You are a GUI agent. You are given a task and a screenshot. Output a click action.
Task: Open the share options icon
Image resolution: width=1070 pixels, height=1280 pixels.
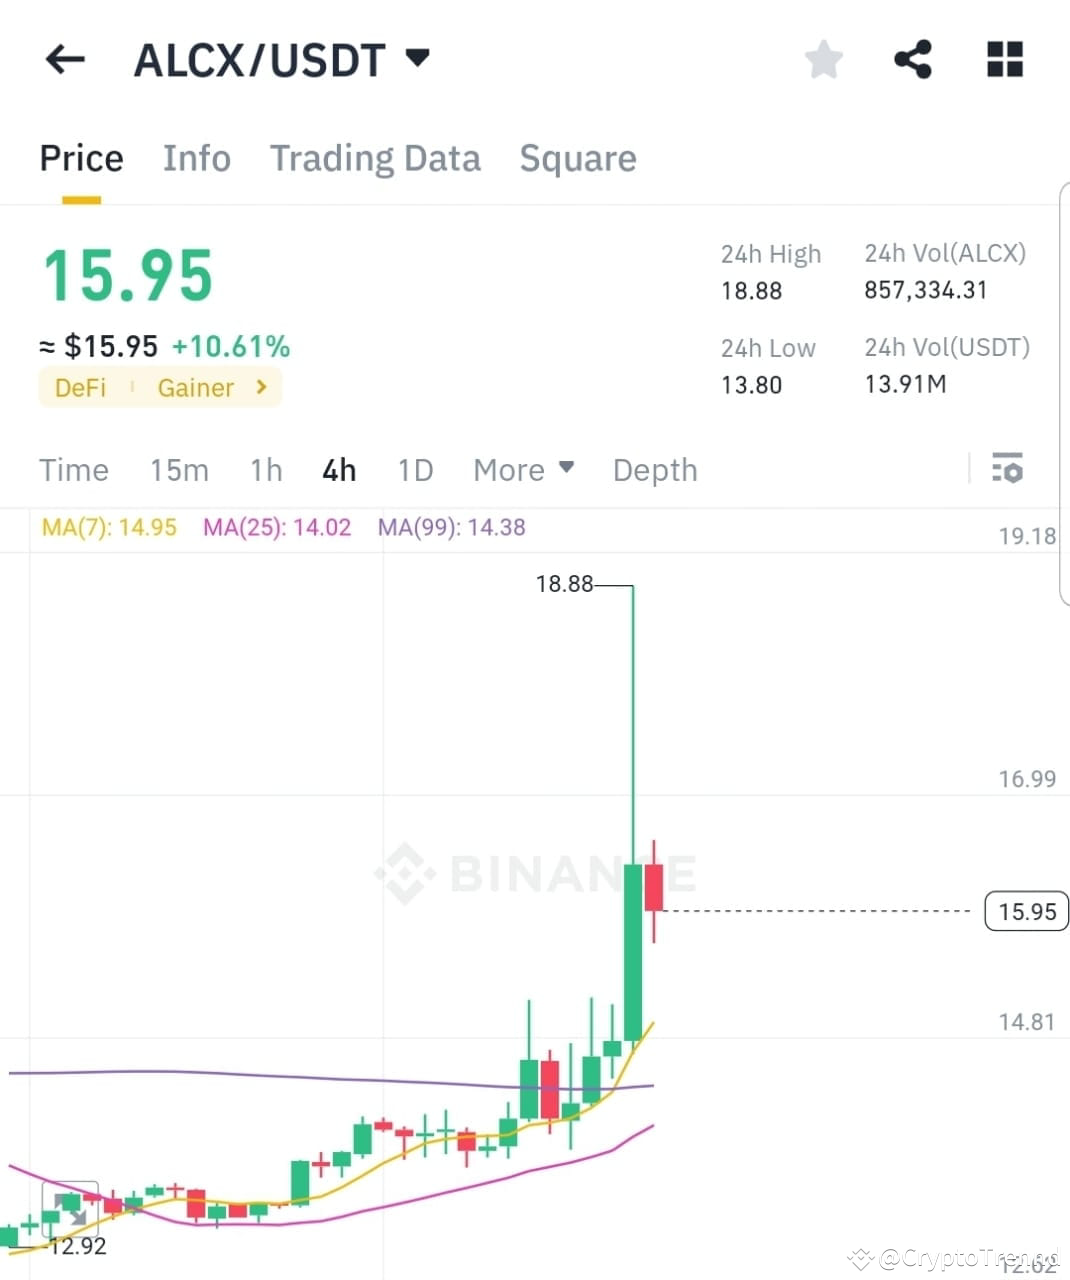[913, 59]
